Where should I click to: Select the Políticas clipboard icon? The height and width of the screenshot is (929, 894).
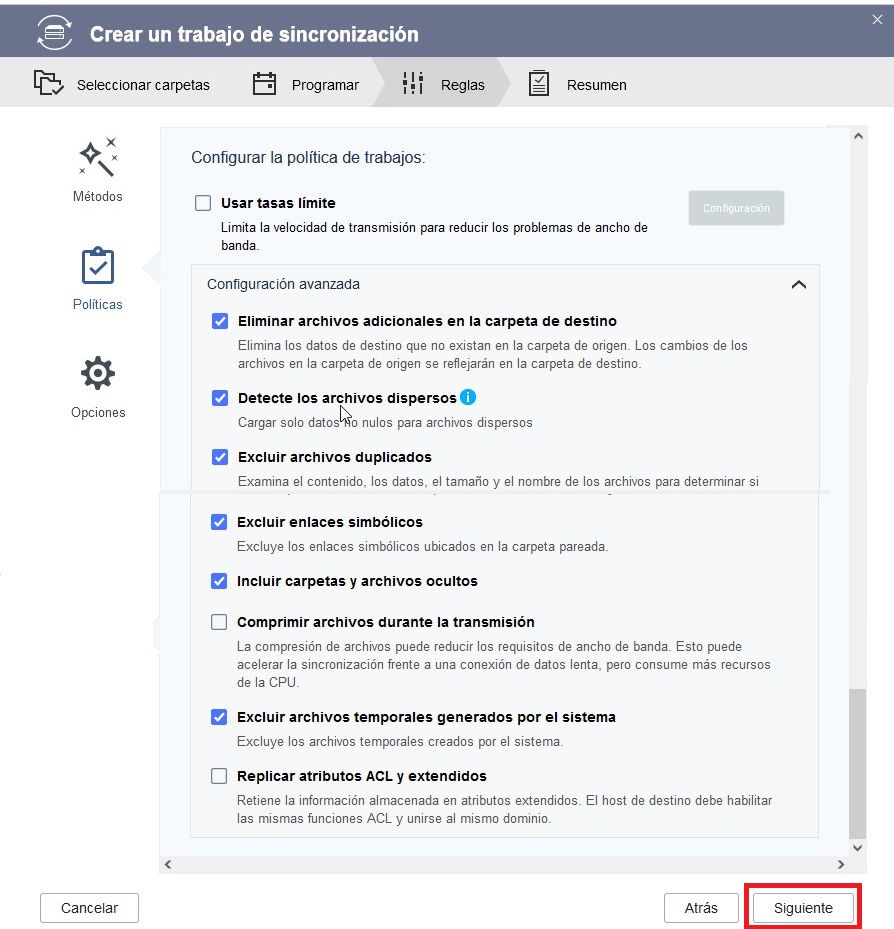[x=98, y=266]
